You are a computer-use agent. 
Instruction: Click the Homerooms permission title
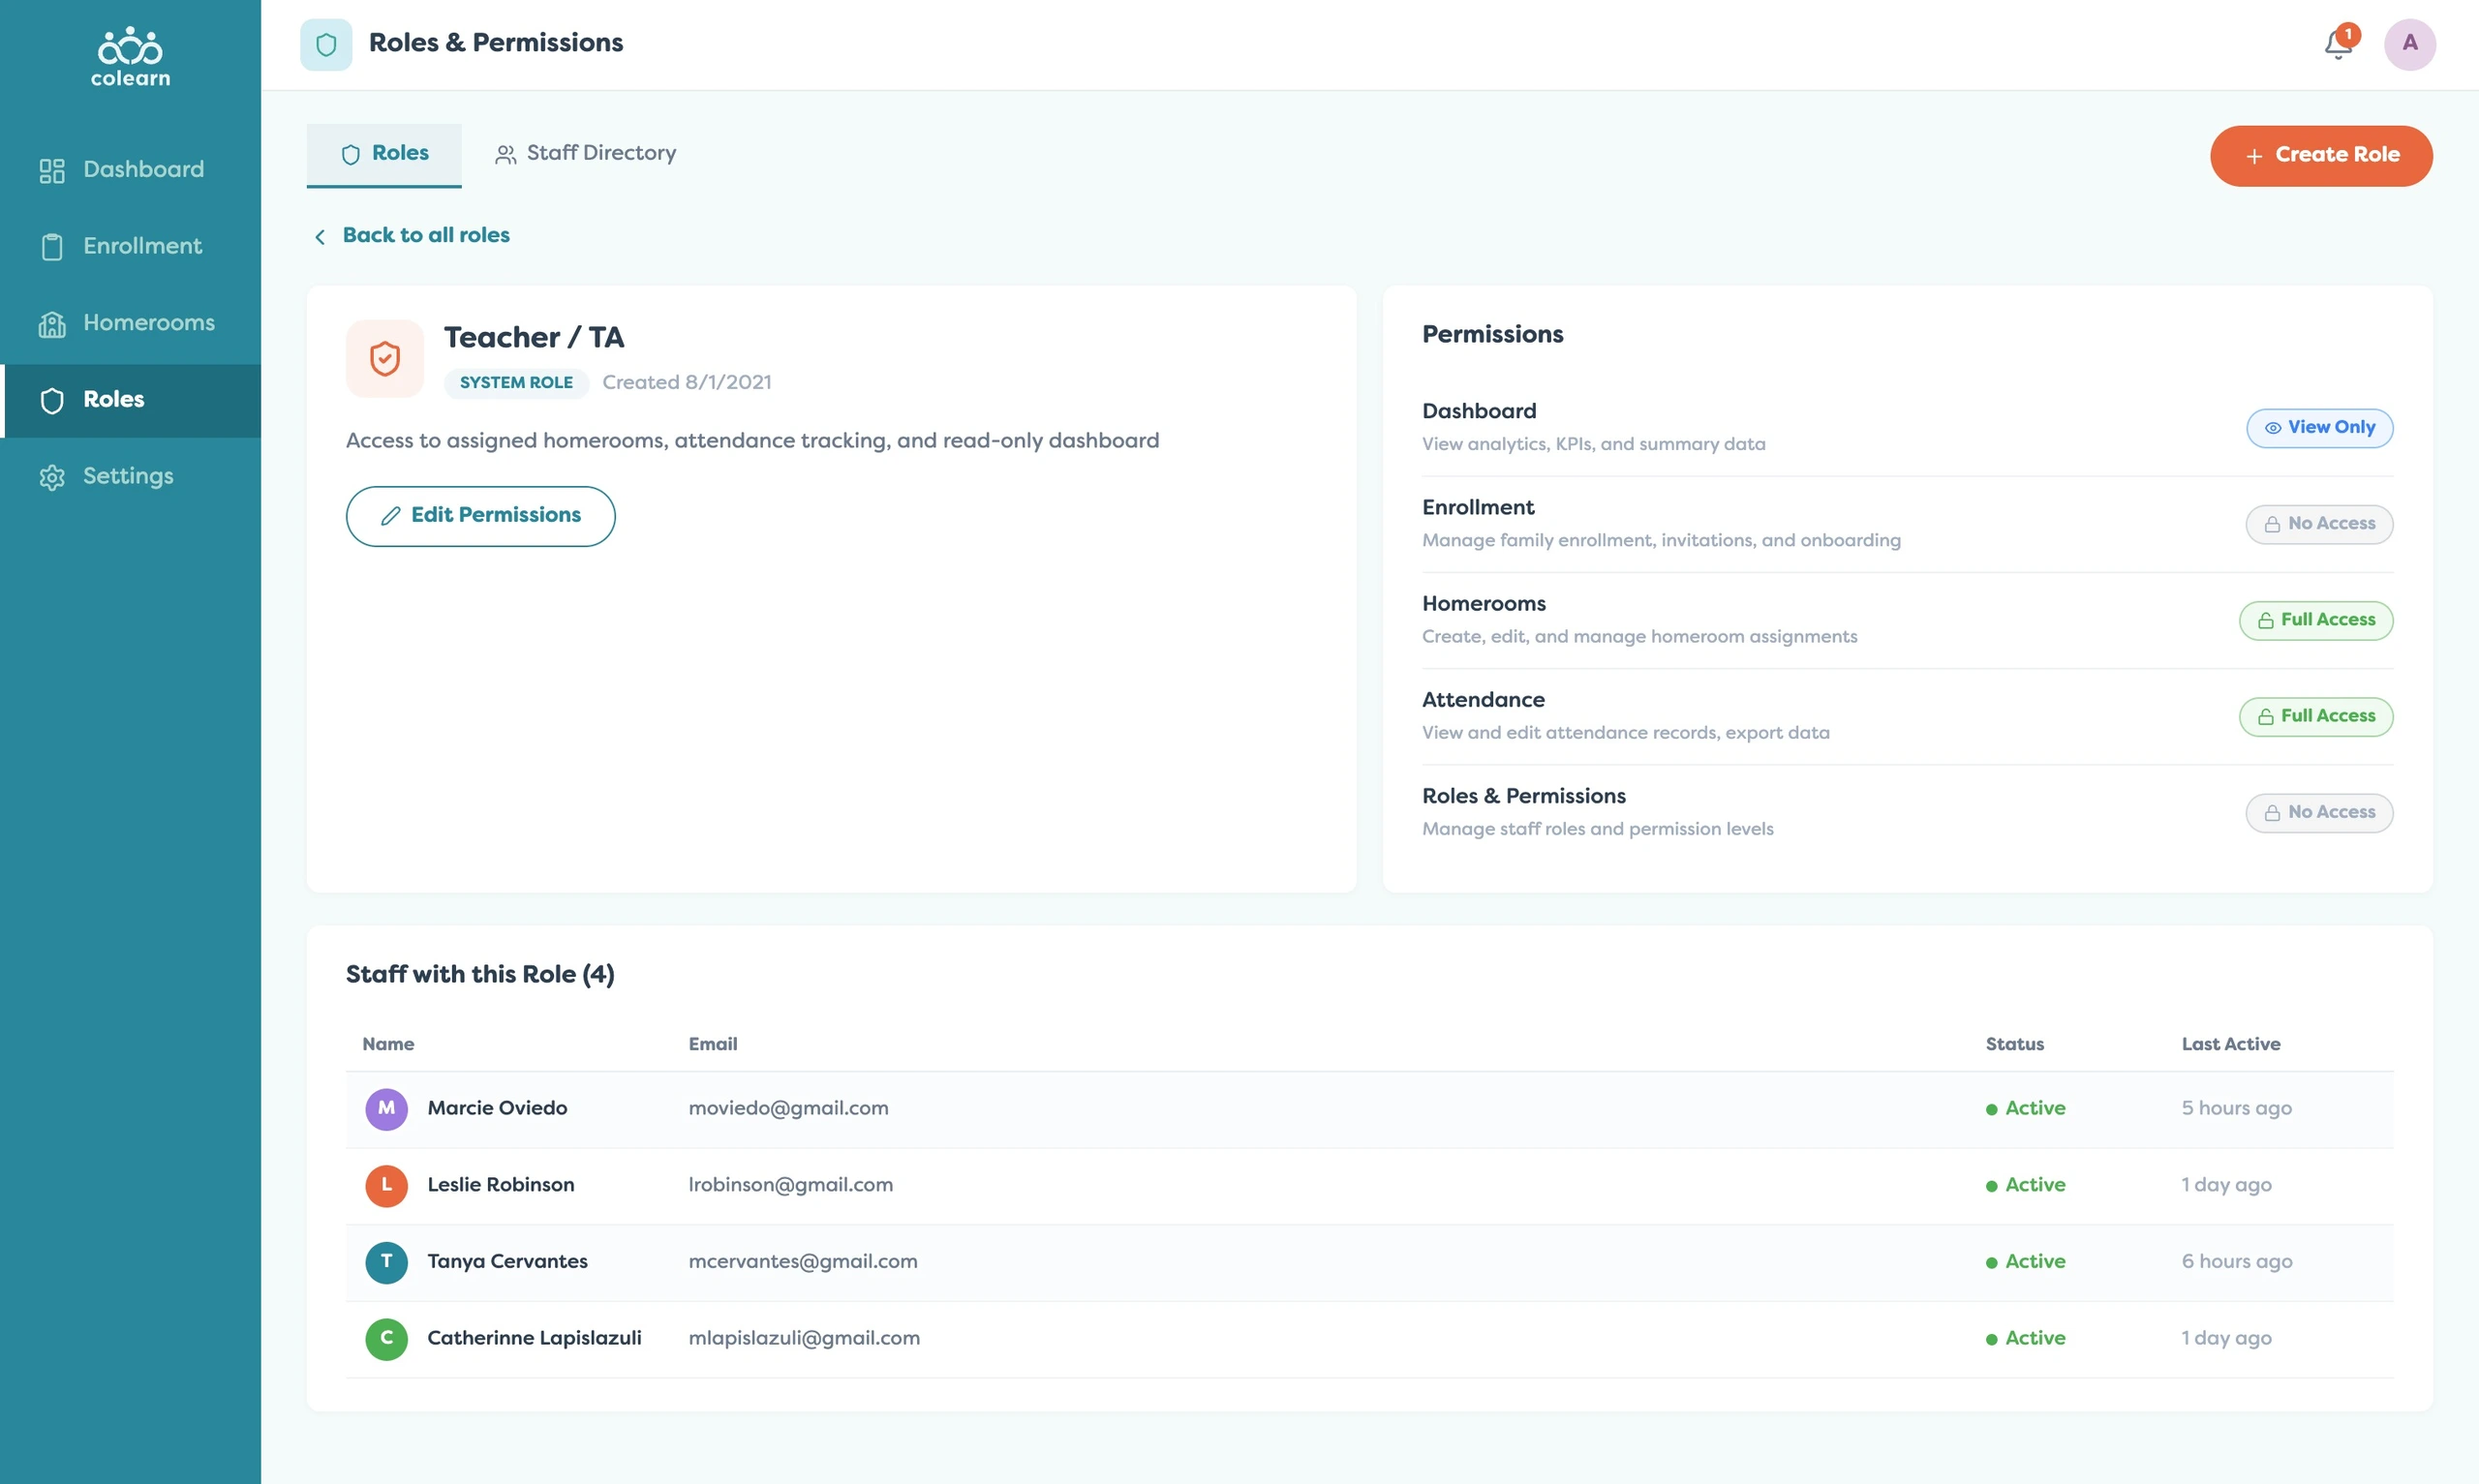click(x=1483, y=604)
